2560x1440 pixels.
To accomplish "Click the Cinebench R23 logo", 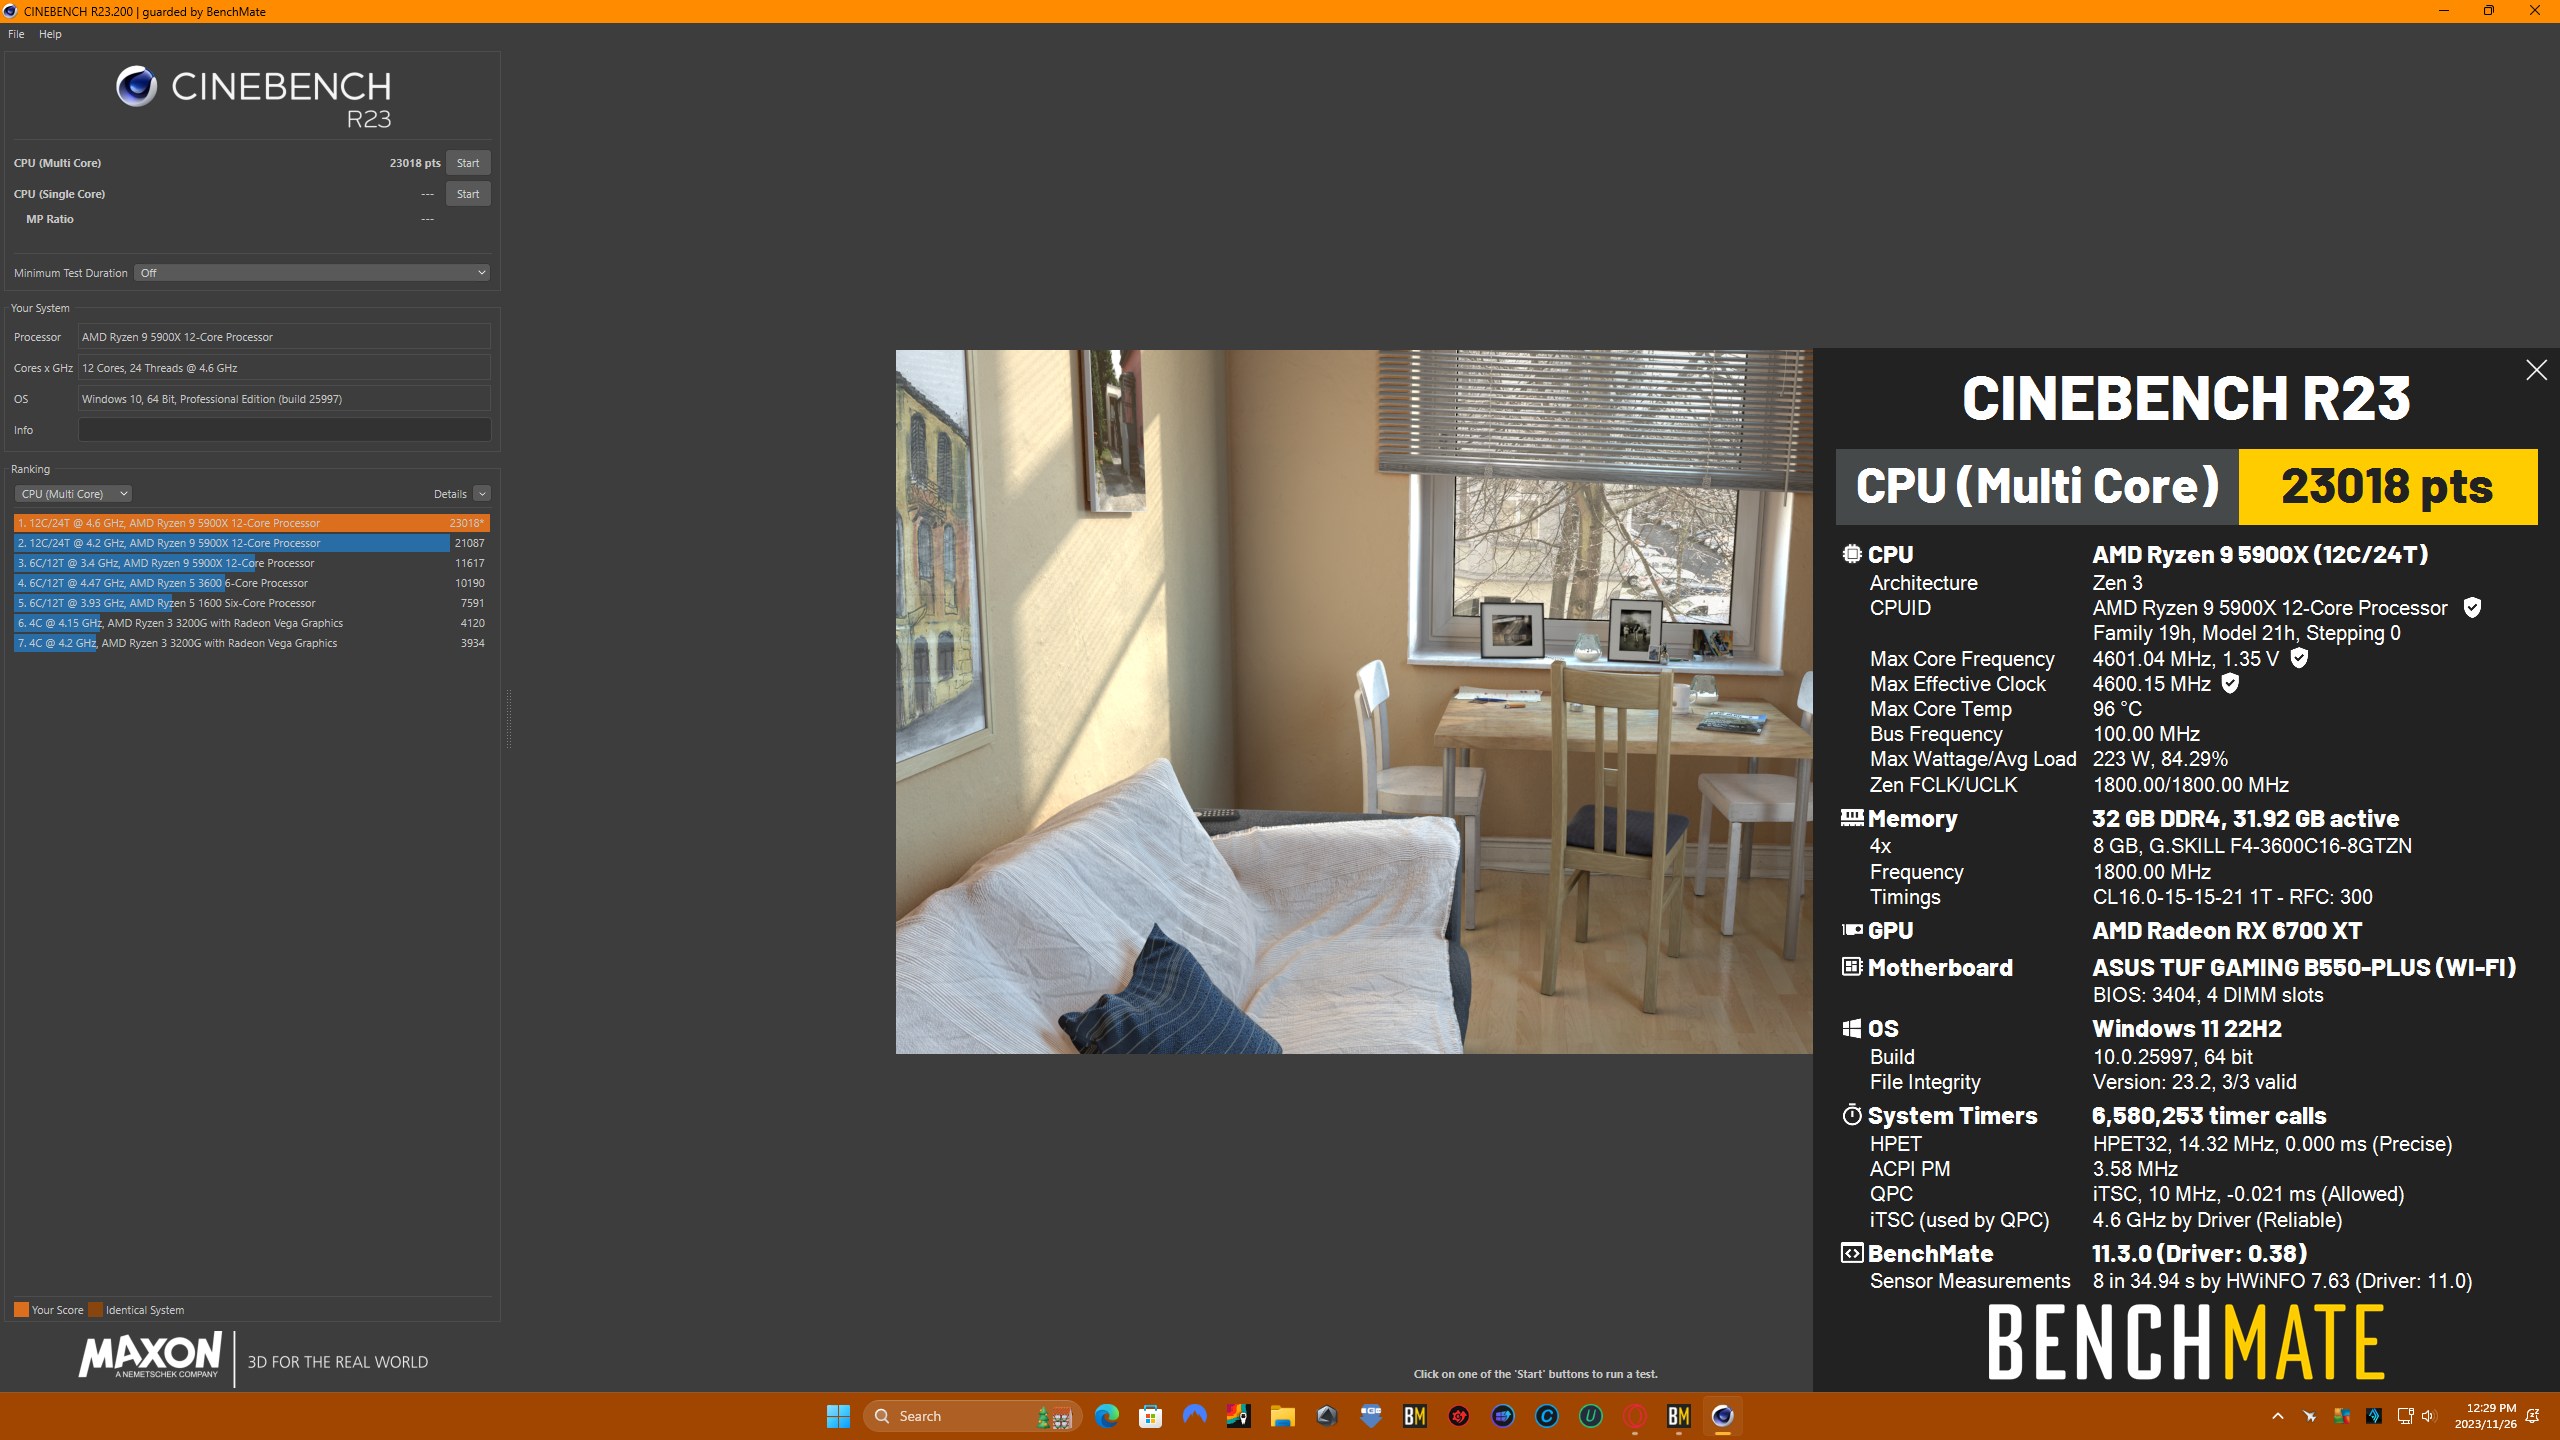I will point(254,97).
